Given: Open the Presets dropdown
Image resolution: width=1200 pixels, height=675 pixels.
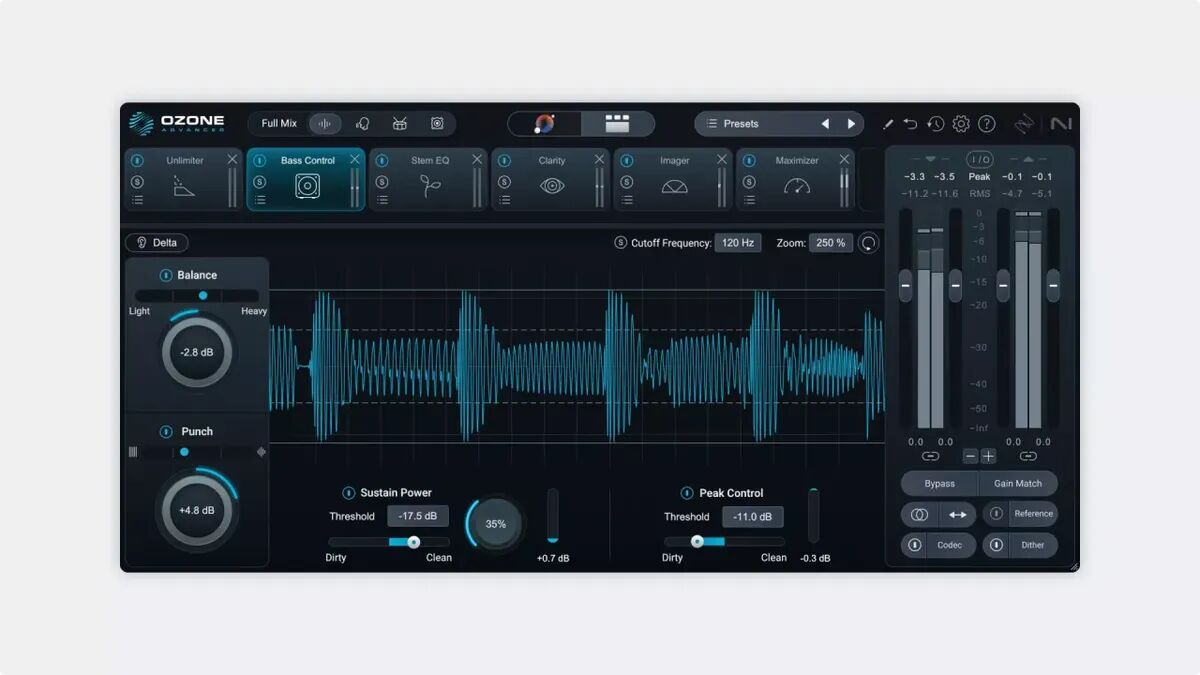Looking at the screenshot, I should [757, 124].
